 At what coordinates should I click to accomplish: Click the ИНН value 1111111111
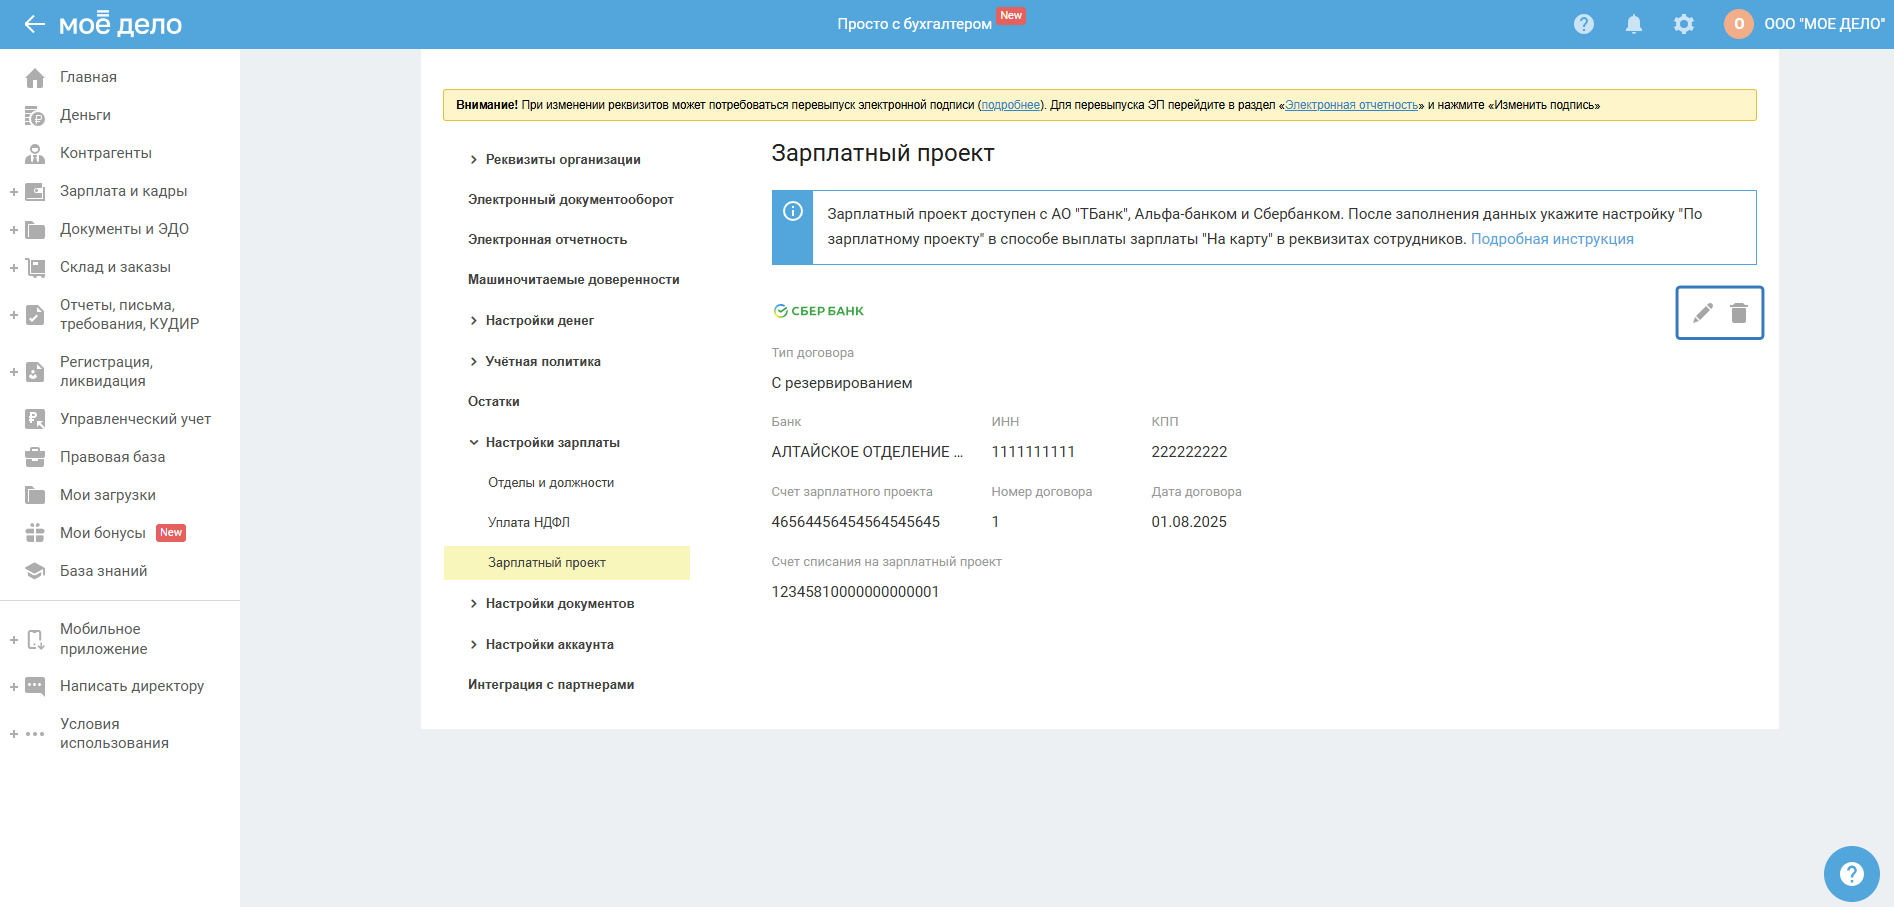[1033, 452]
